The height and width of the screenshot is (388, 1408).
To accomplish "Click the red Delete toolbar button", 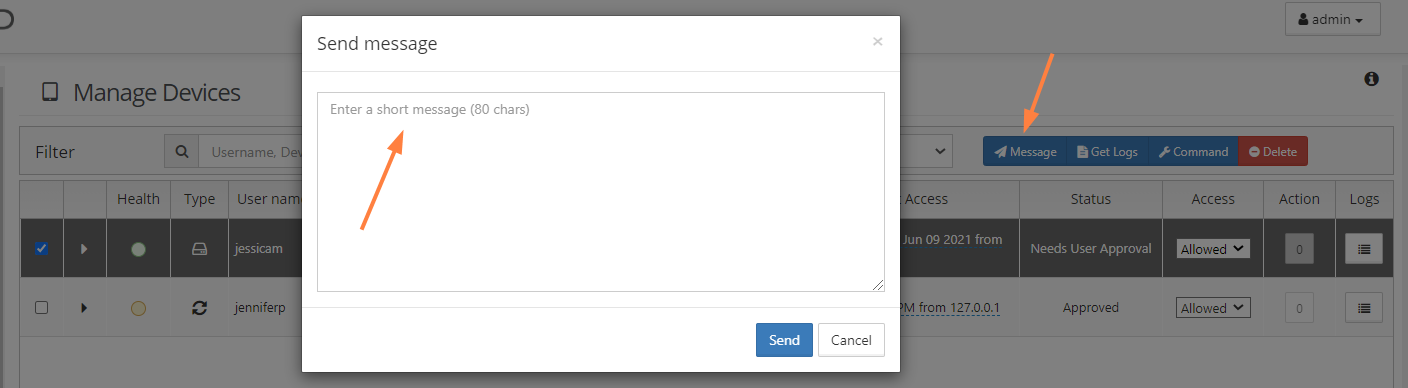I will pos(1273,152).
